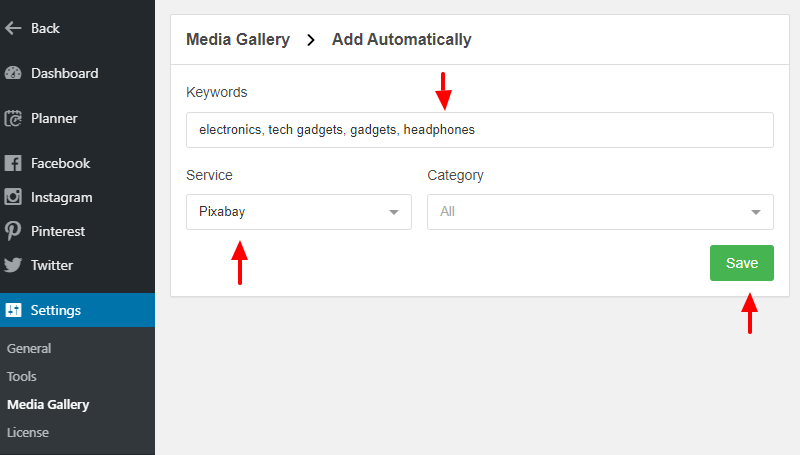This screenshot has width=800, height=455.
Task: Select Tools in the settings submenu
Action: tap(21, 376)
